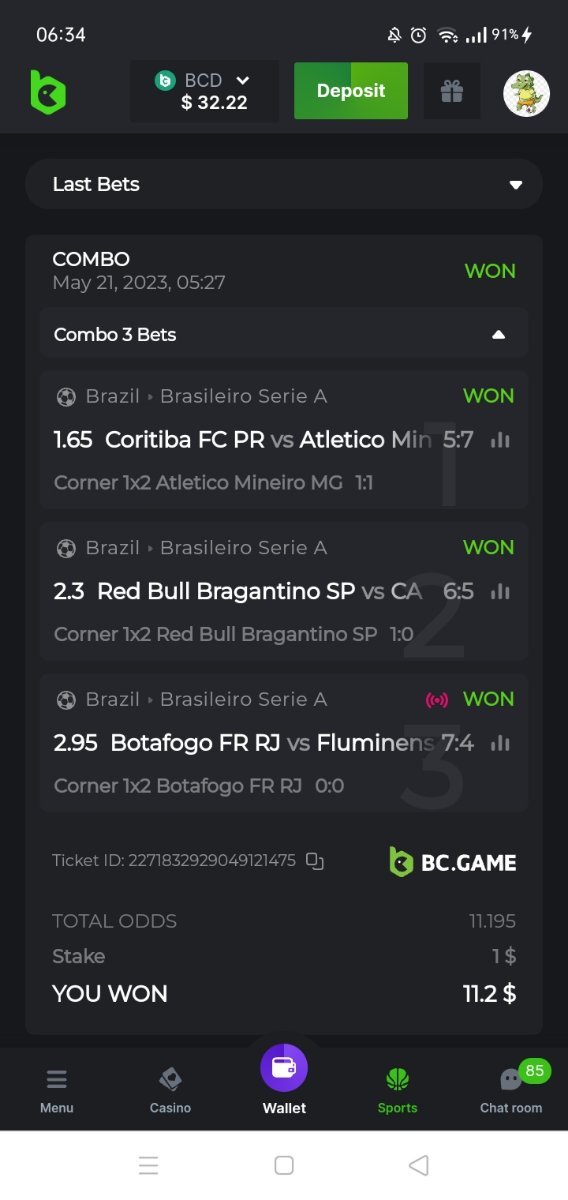The image size is (568, 1200).
Task: Open Chat room with 85 badge
Action: (x=511, y=1088)
